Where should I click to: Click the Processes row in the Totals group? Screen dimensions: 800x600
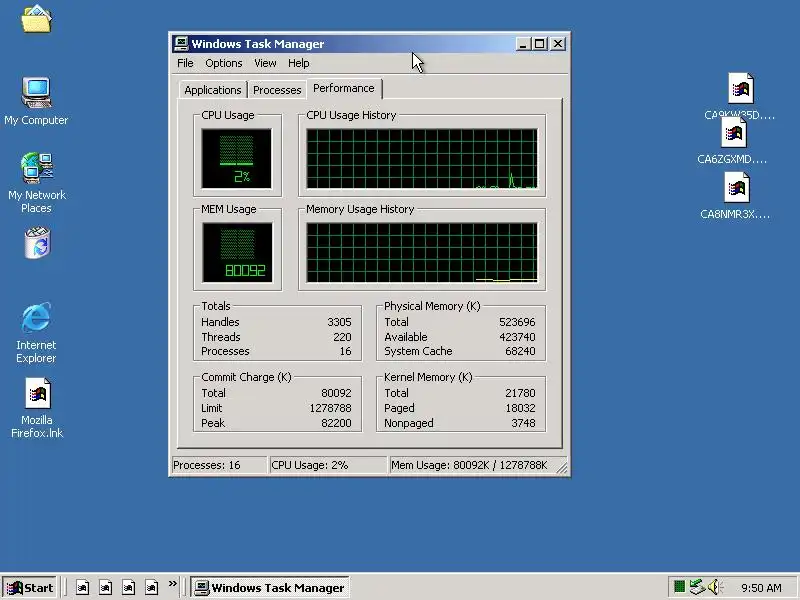click(276, 351)
